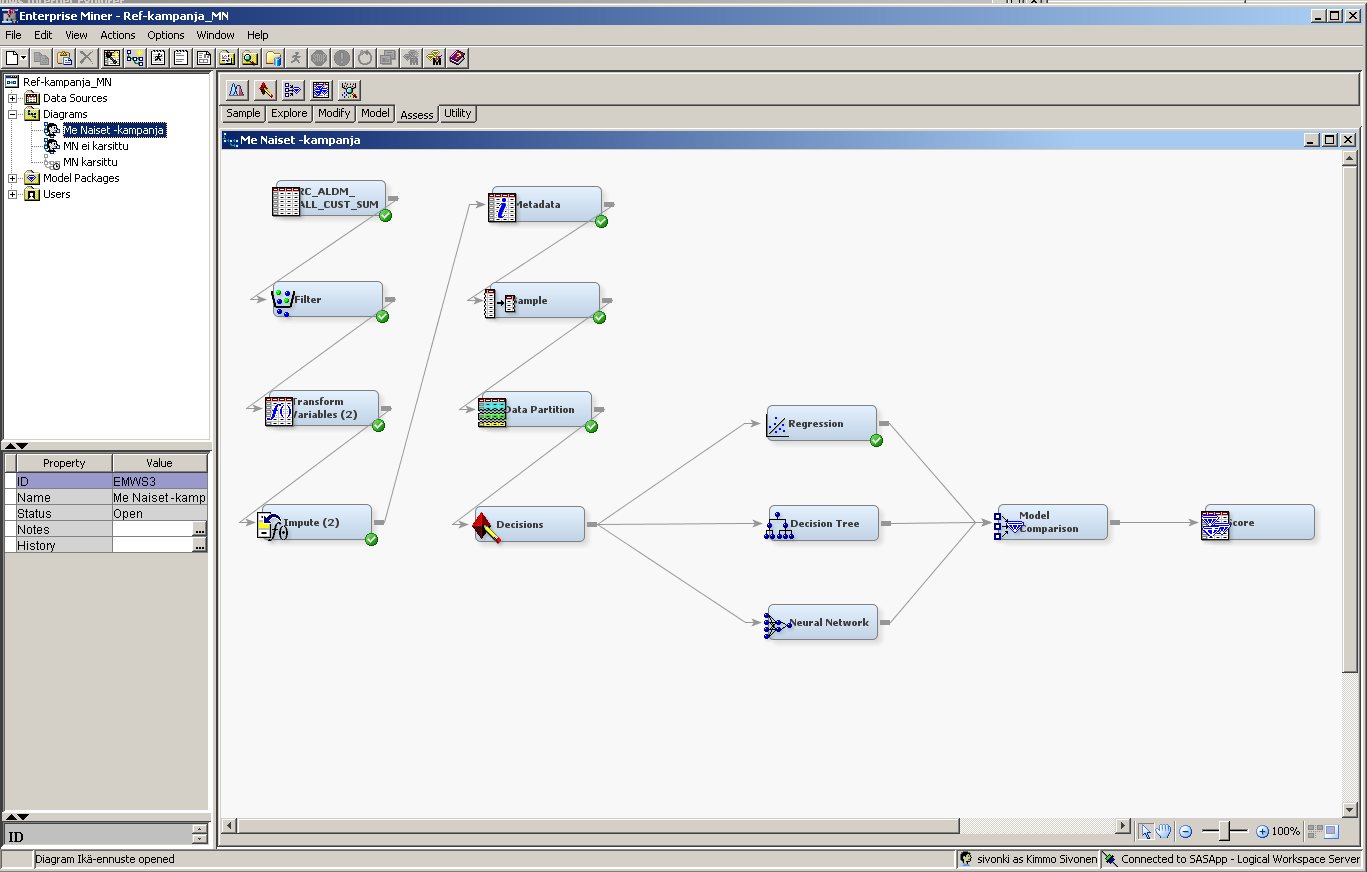
Task: Select the Score node in diagram
Action: [1257, 522]
